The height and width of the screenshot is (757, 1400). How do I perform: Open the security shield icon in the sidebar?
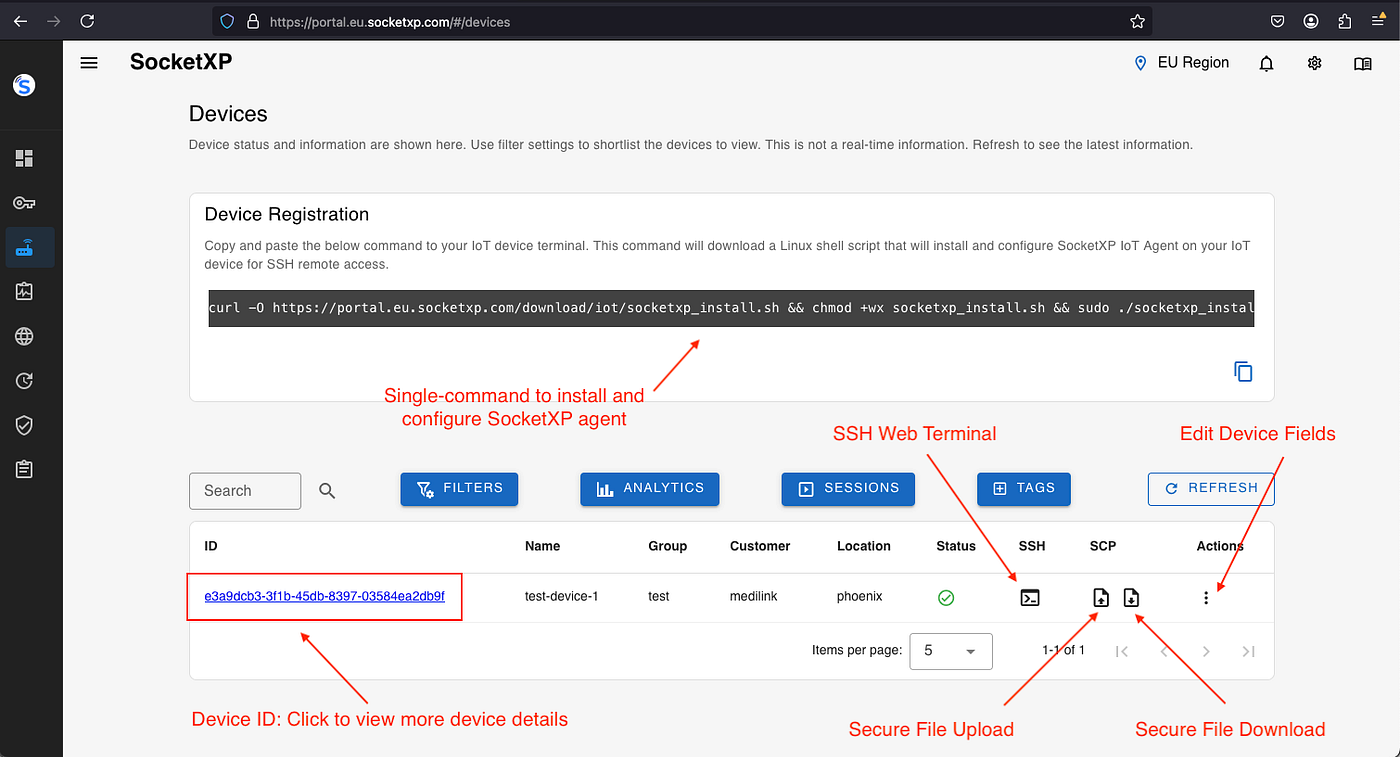pyautogui.click(x=24, y=425)
